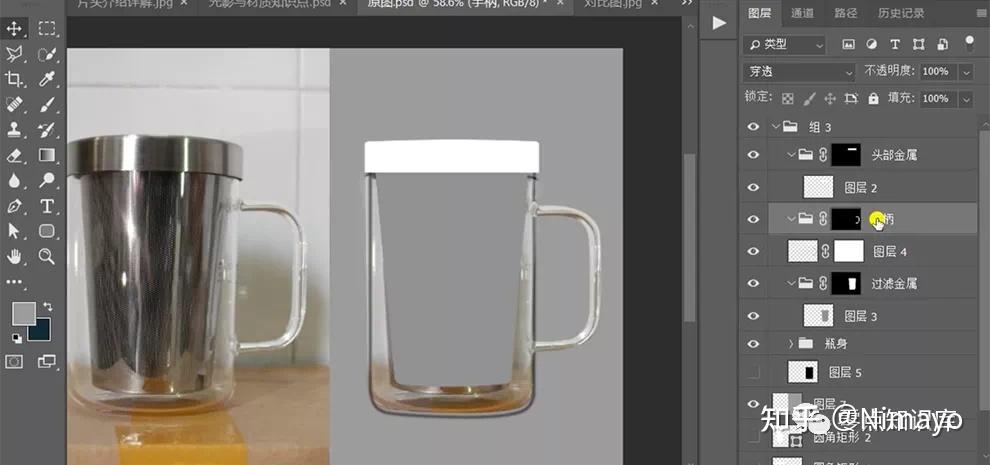This screenshot has height=465, width=990.
Task: Select the Polygonal Lasso tool
Action: [14, 54]
